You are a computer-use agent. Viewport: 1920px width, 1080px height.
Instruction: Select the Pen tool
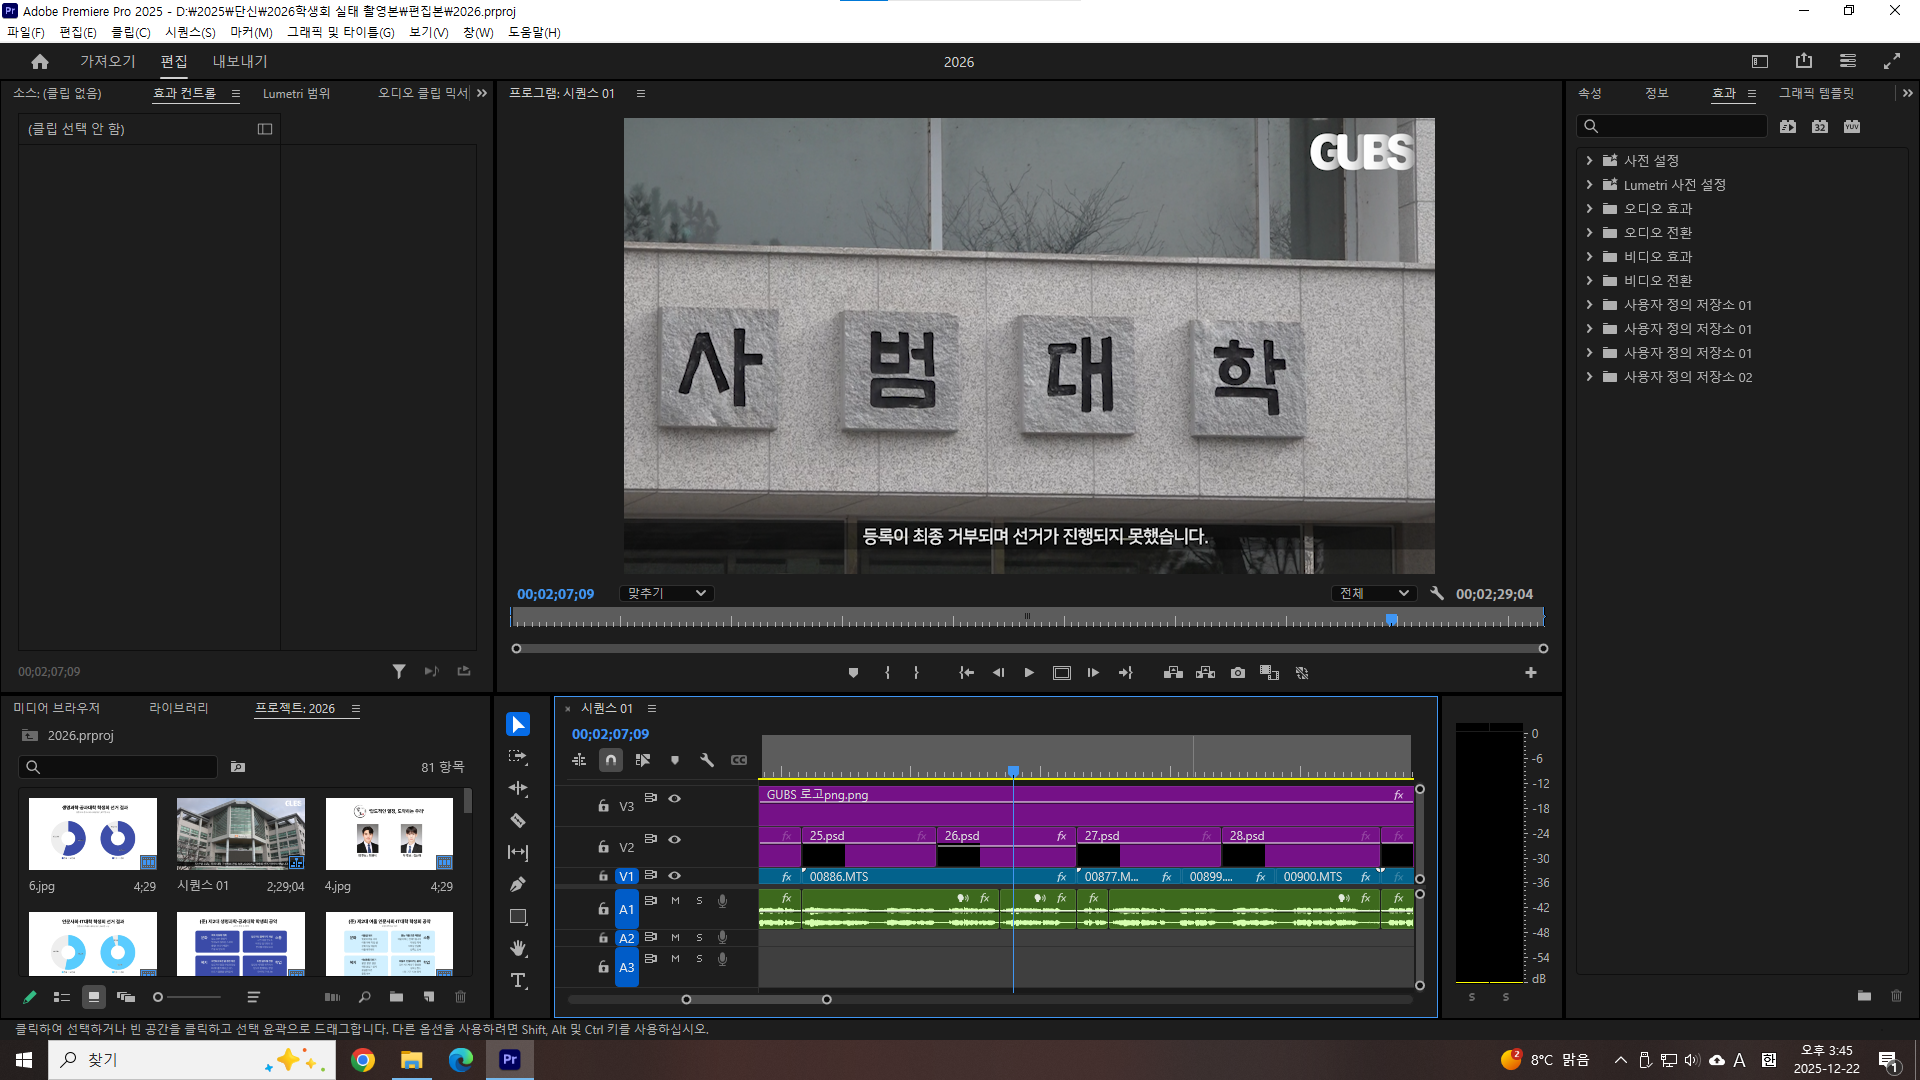[x=518, y=885]
